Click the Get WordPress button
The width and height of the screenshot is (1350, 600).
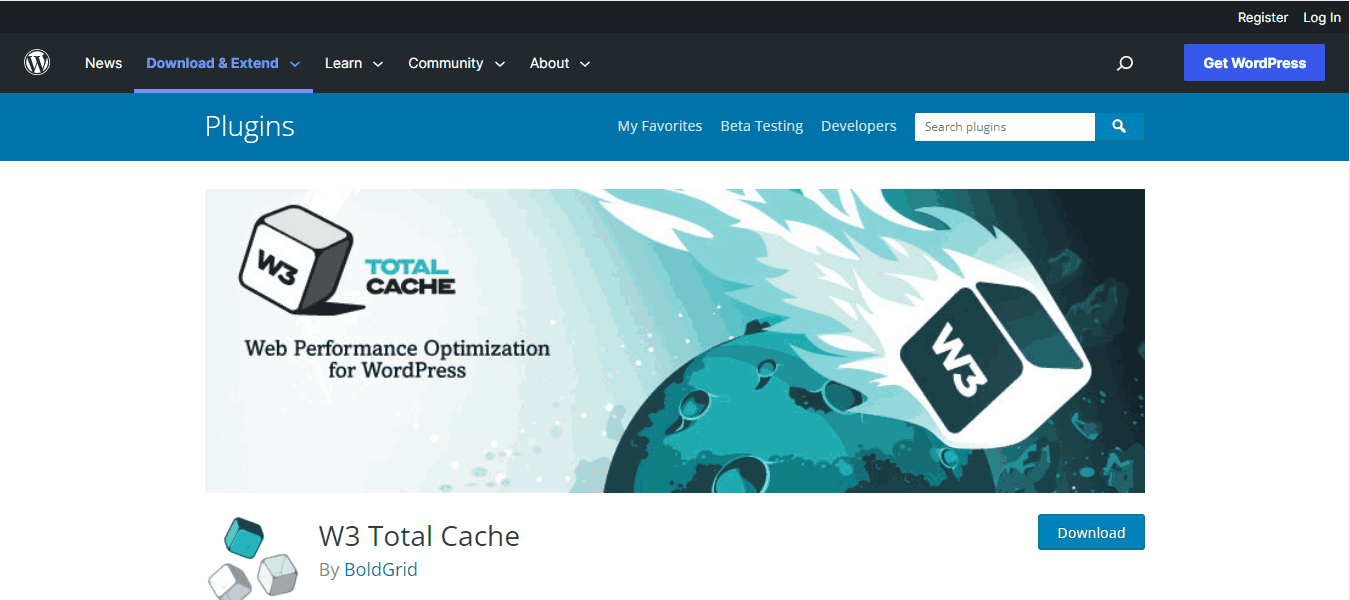pyautogui.click(x=1253, y=62)
